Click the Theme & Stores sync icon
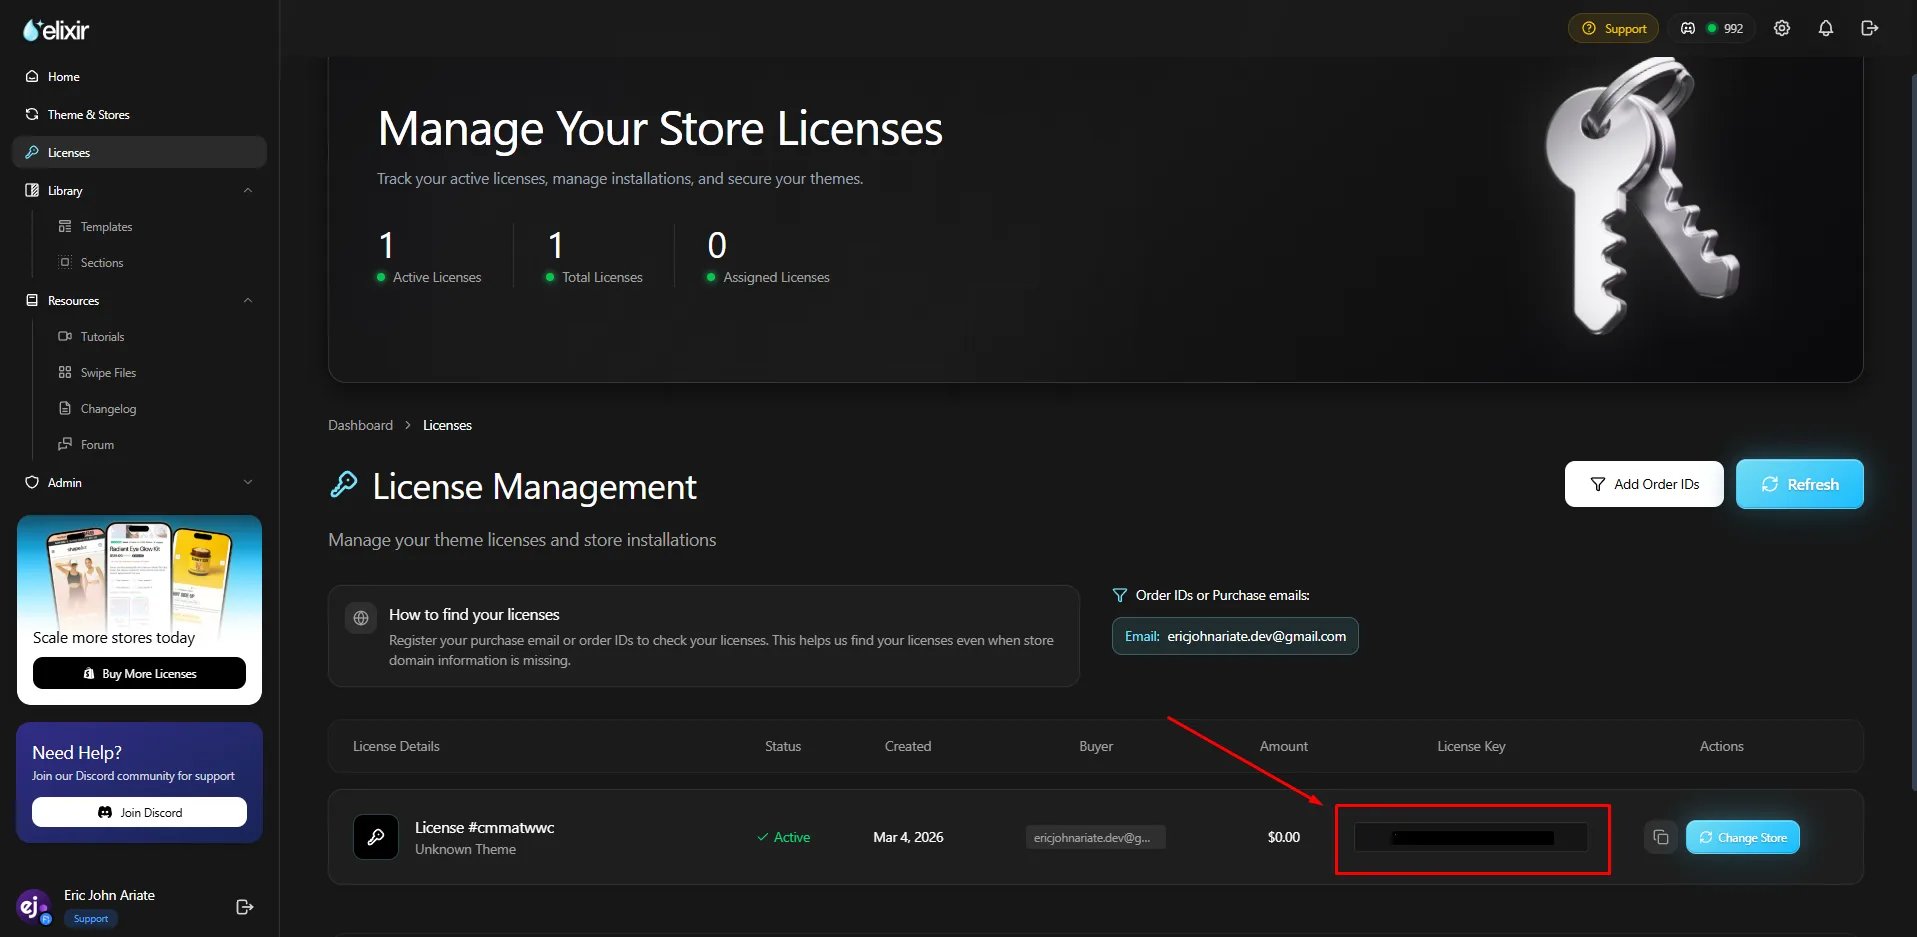Image resolution: width=1917 pixels, height=937 pixels. (32, 114)
